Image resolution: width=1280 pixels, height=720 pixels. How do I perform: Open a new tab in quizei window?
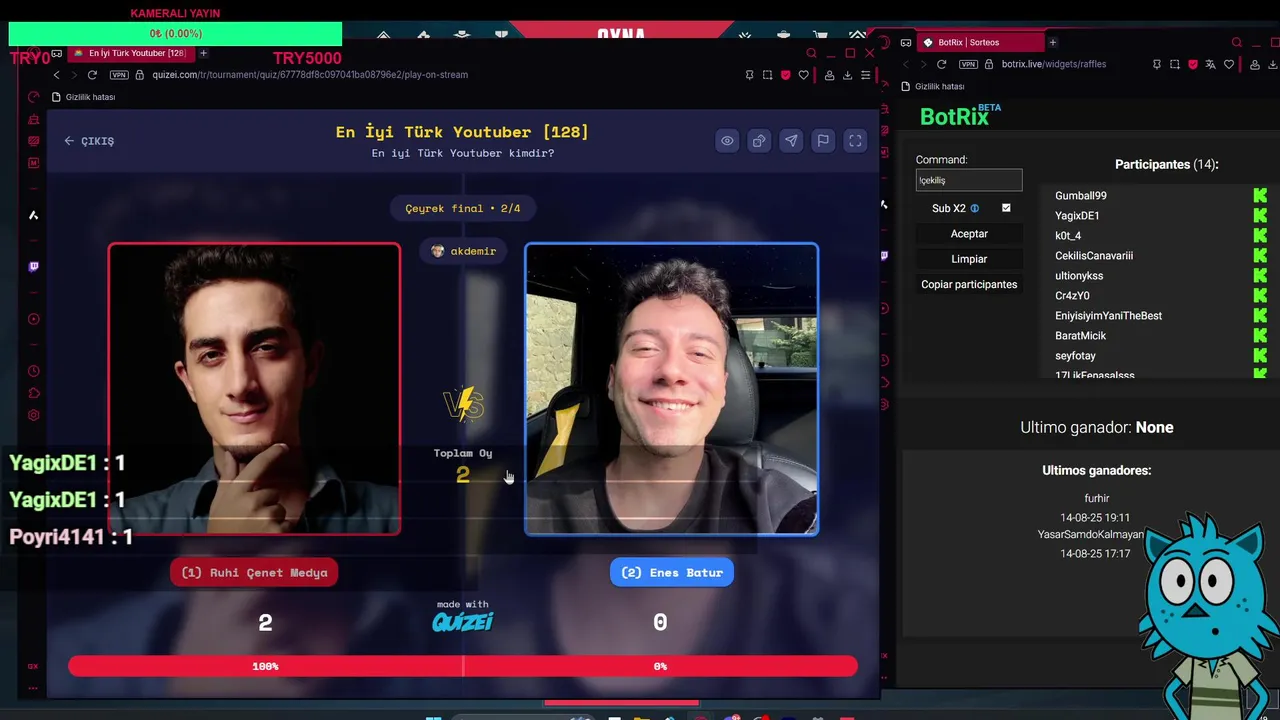point(203,53)
